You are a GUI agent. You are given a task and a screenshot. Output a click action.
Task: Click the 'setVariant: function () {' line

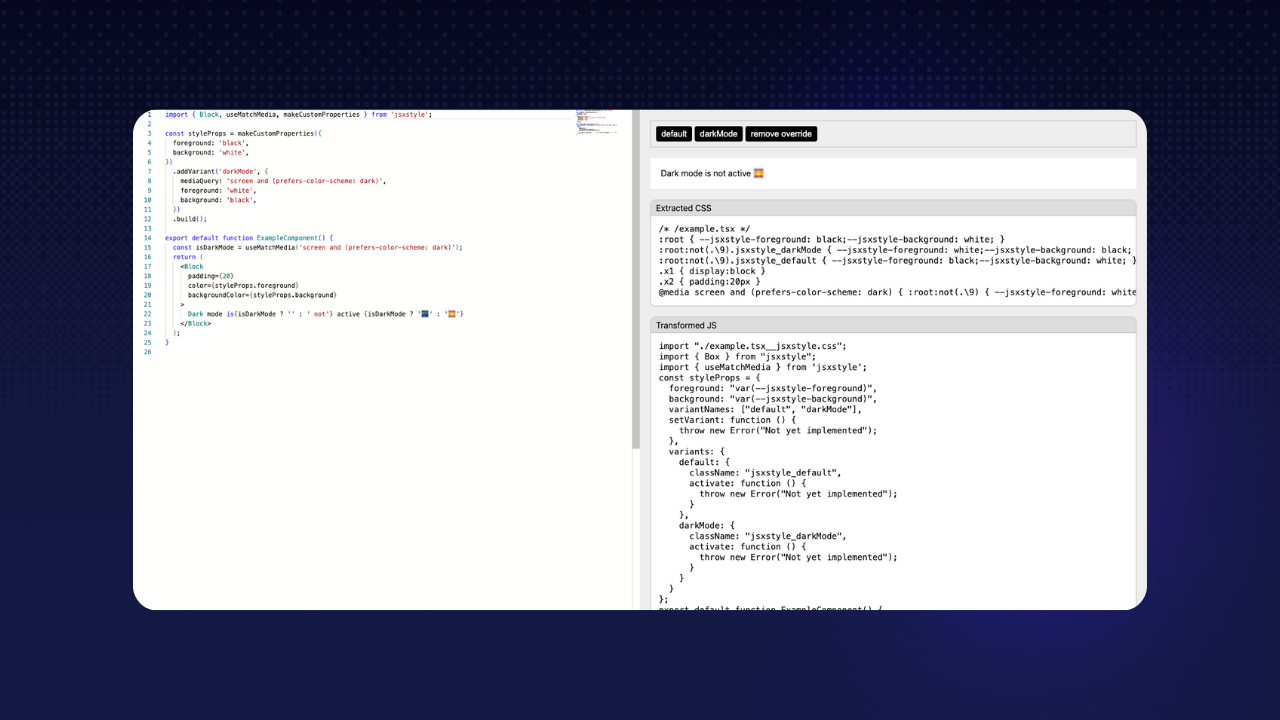point(733,420)
